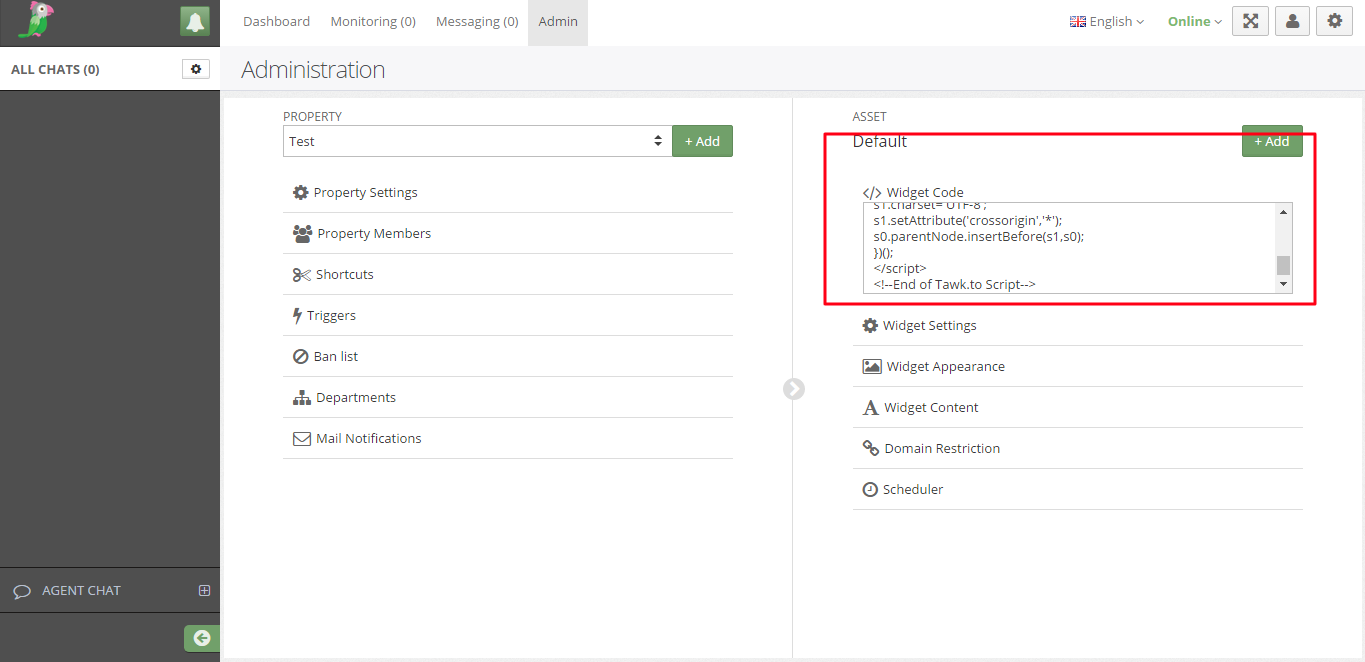Open the top-right settings gear

click(x=1334, y=21)
